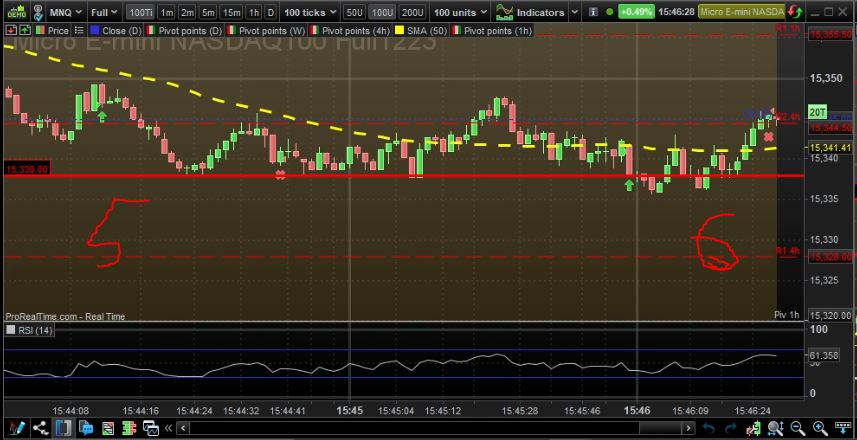Image resolution: width=857 pixels, height=440 pixels.
Task: Click the scrollbar left arrow
Action: (x=184, y=428)
